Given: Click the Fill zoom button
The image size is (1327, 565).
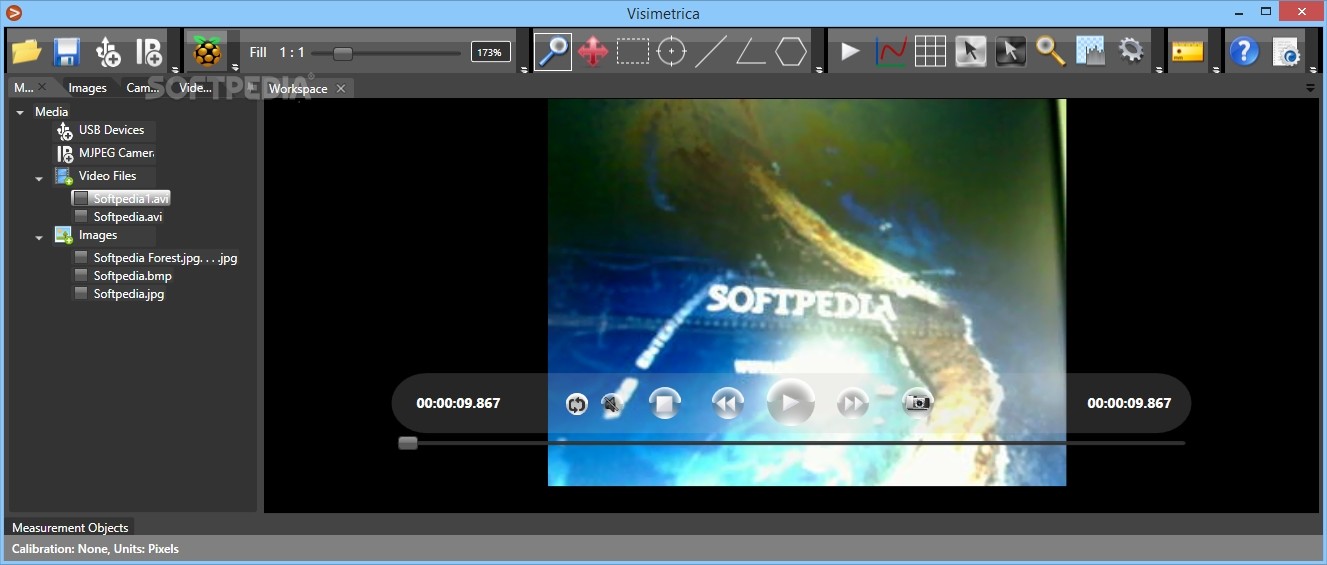Looking at the screenshot, I should pyautogui.click(x=258, y=52).
